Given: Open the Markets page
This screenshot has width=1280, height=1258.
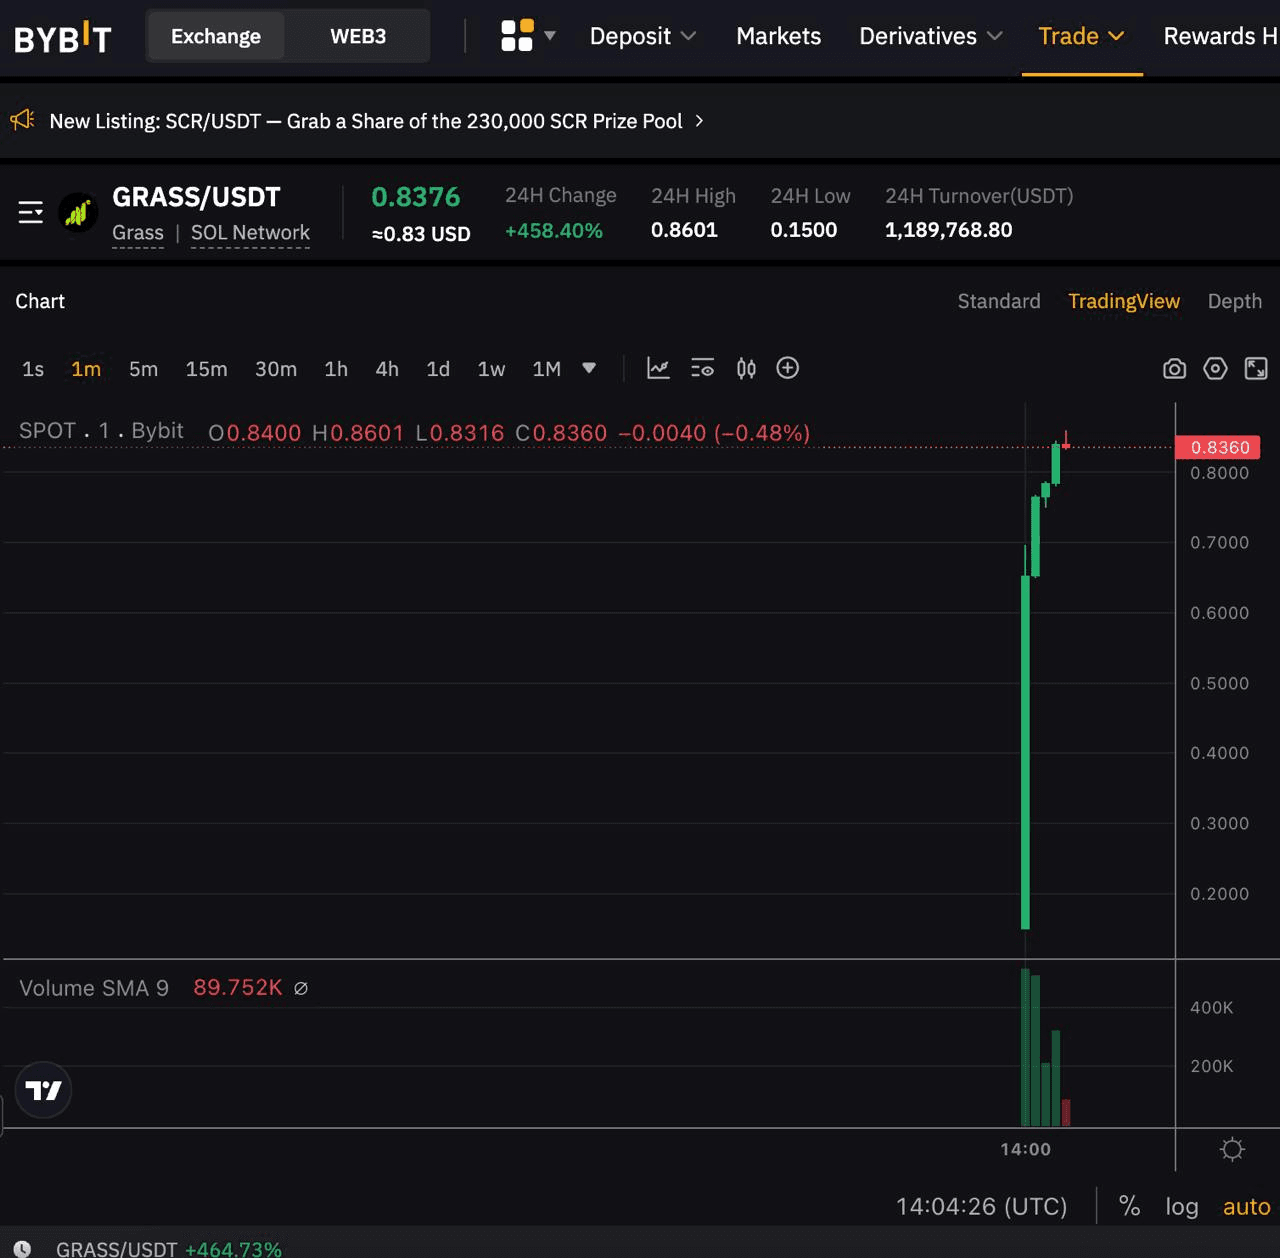Looking at the screenshot, I should point(778,36).
